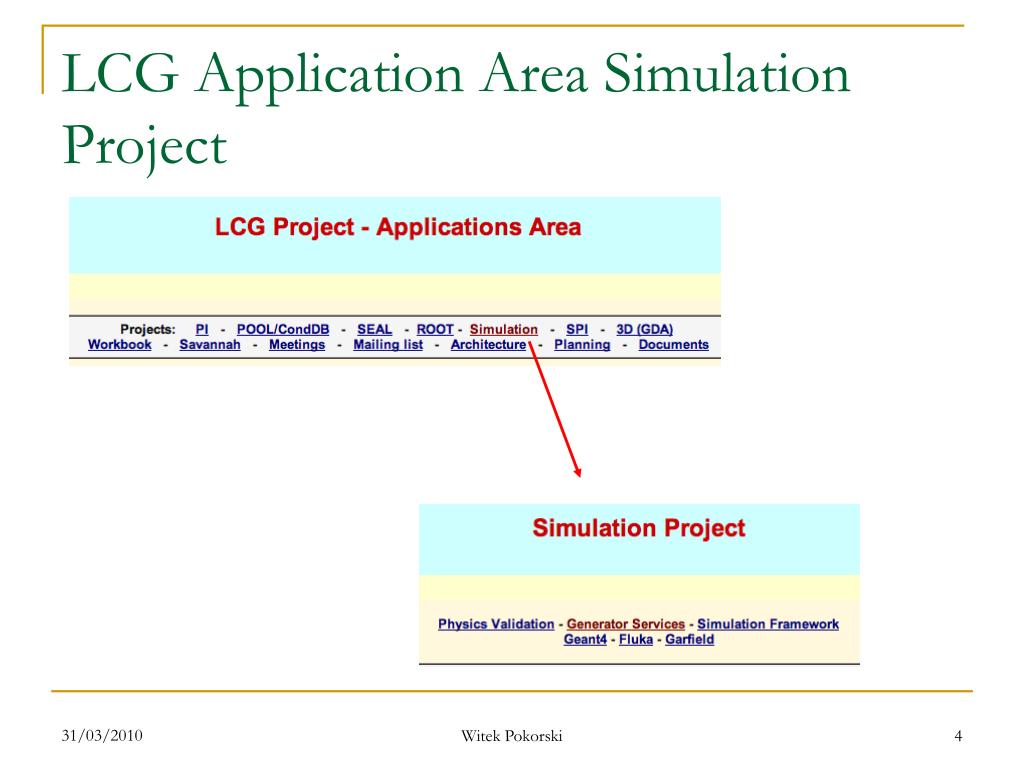Screen dimensions: 1024x768
Task: Click the 'Simulation Project' heading
Action: click(x=639, y=528)
